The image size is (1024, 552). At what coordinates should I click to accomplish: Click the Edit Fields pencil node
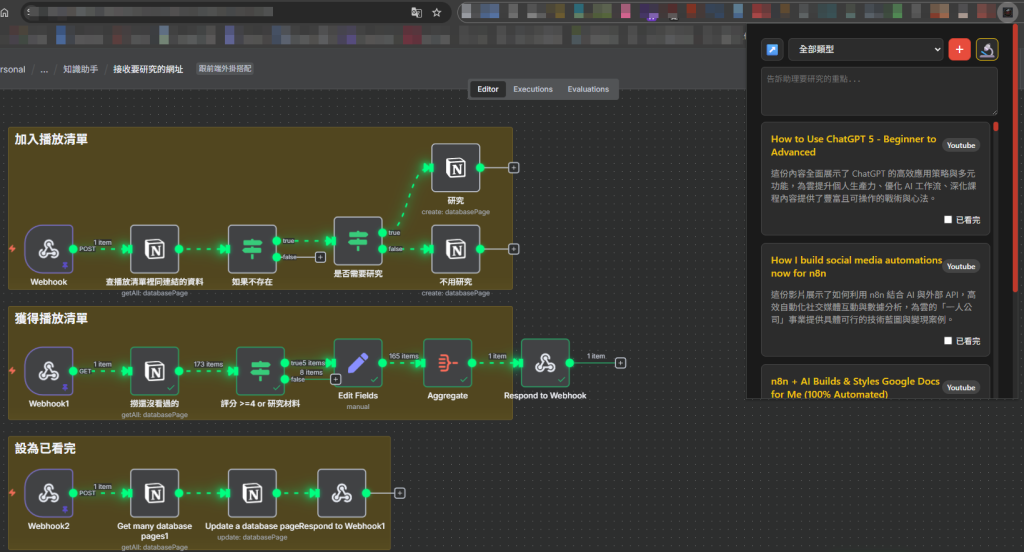point(357,364)
